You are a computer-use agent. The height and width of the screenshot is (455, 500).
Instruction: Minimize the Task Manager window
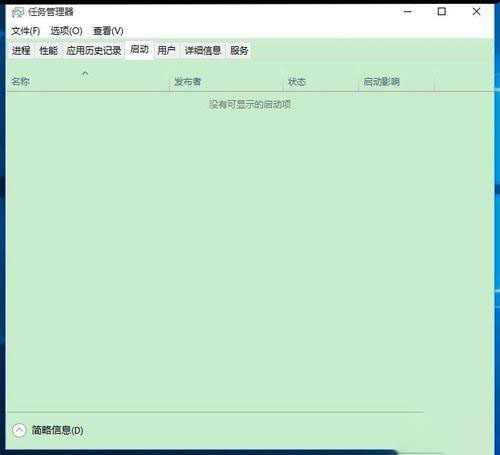coord(408,12)
